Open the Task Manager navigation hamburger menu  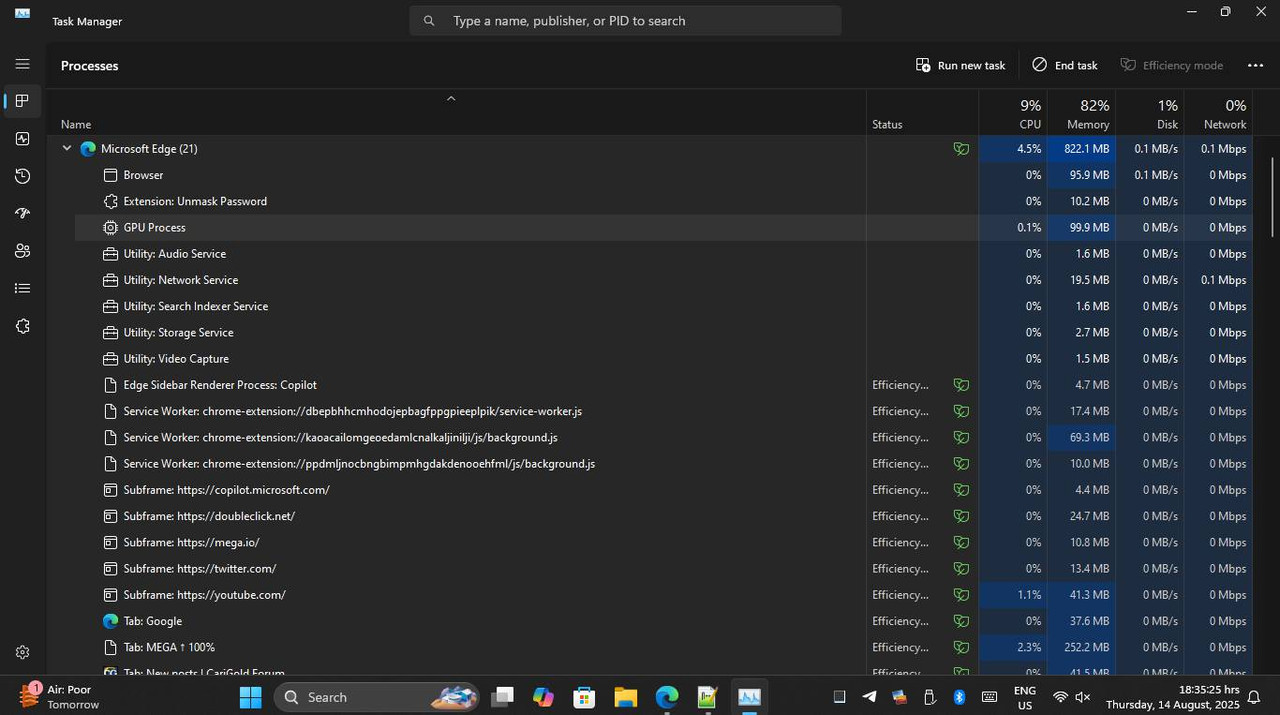[22, 64]
